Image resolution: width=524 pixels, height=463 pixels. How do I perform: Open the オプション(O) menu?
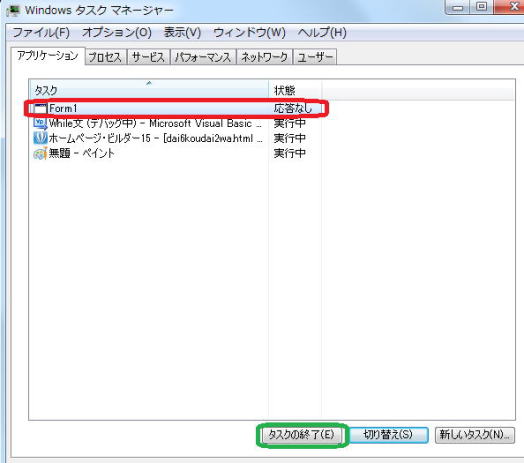point(117,33)
